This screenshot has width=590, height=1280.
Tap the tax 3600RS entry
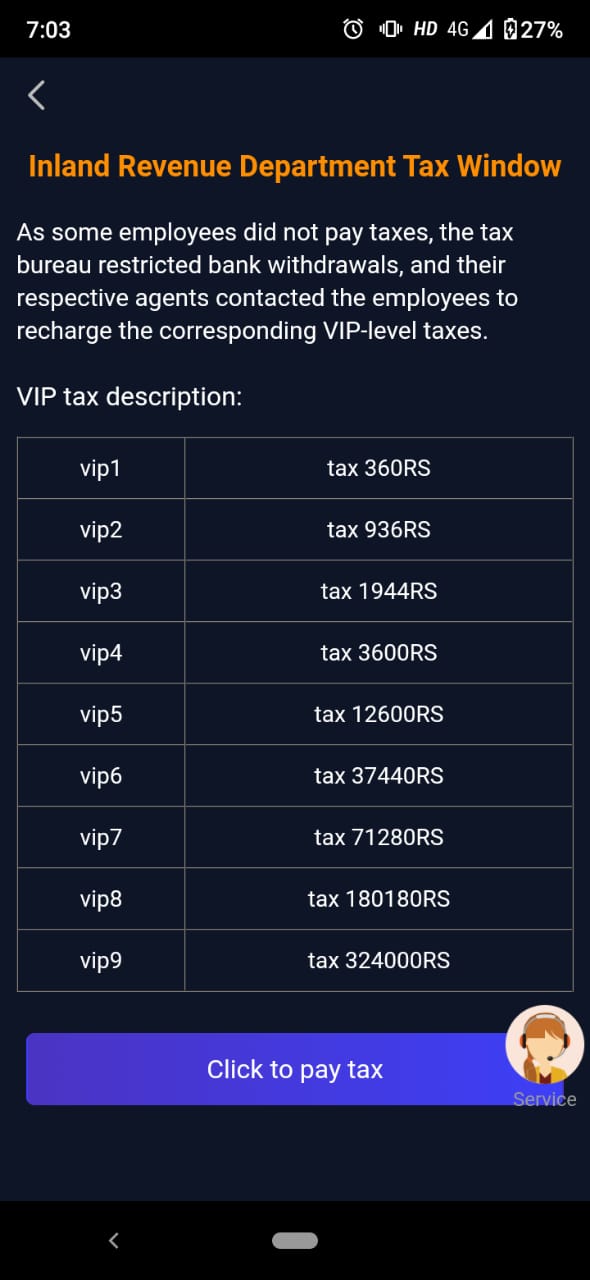tap(379, 653)
